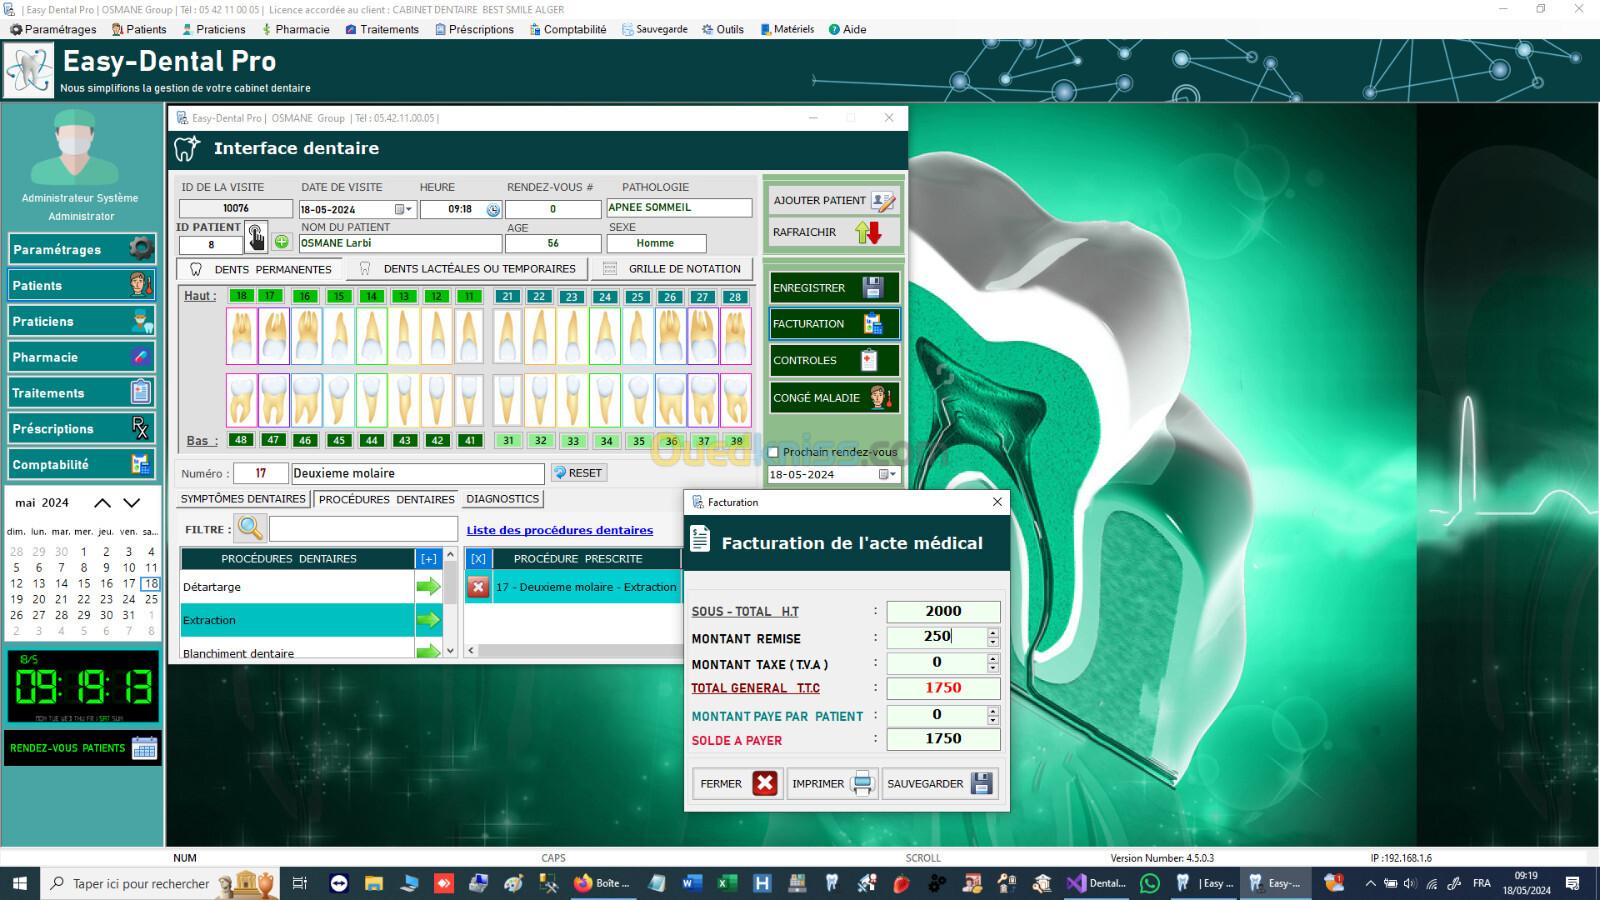Click the clock icon beside the hour field

tap(493, 210)
